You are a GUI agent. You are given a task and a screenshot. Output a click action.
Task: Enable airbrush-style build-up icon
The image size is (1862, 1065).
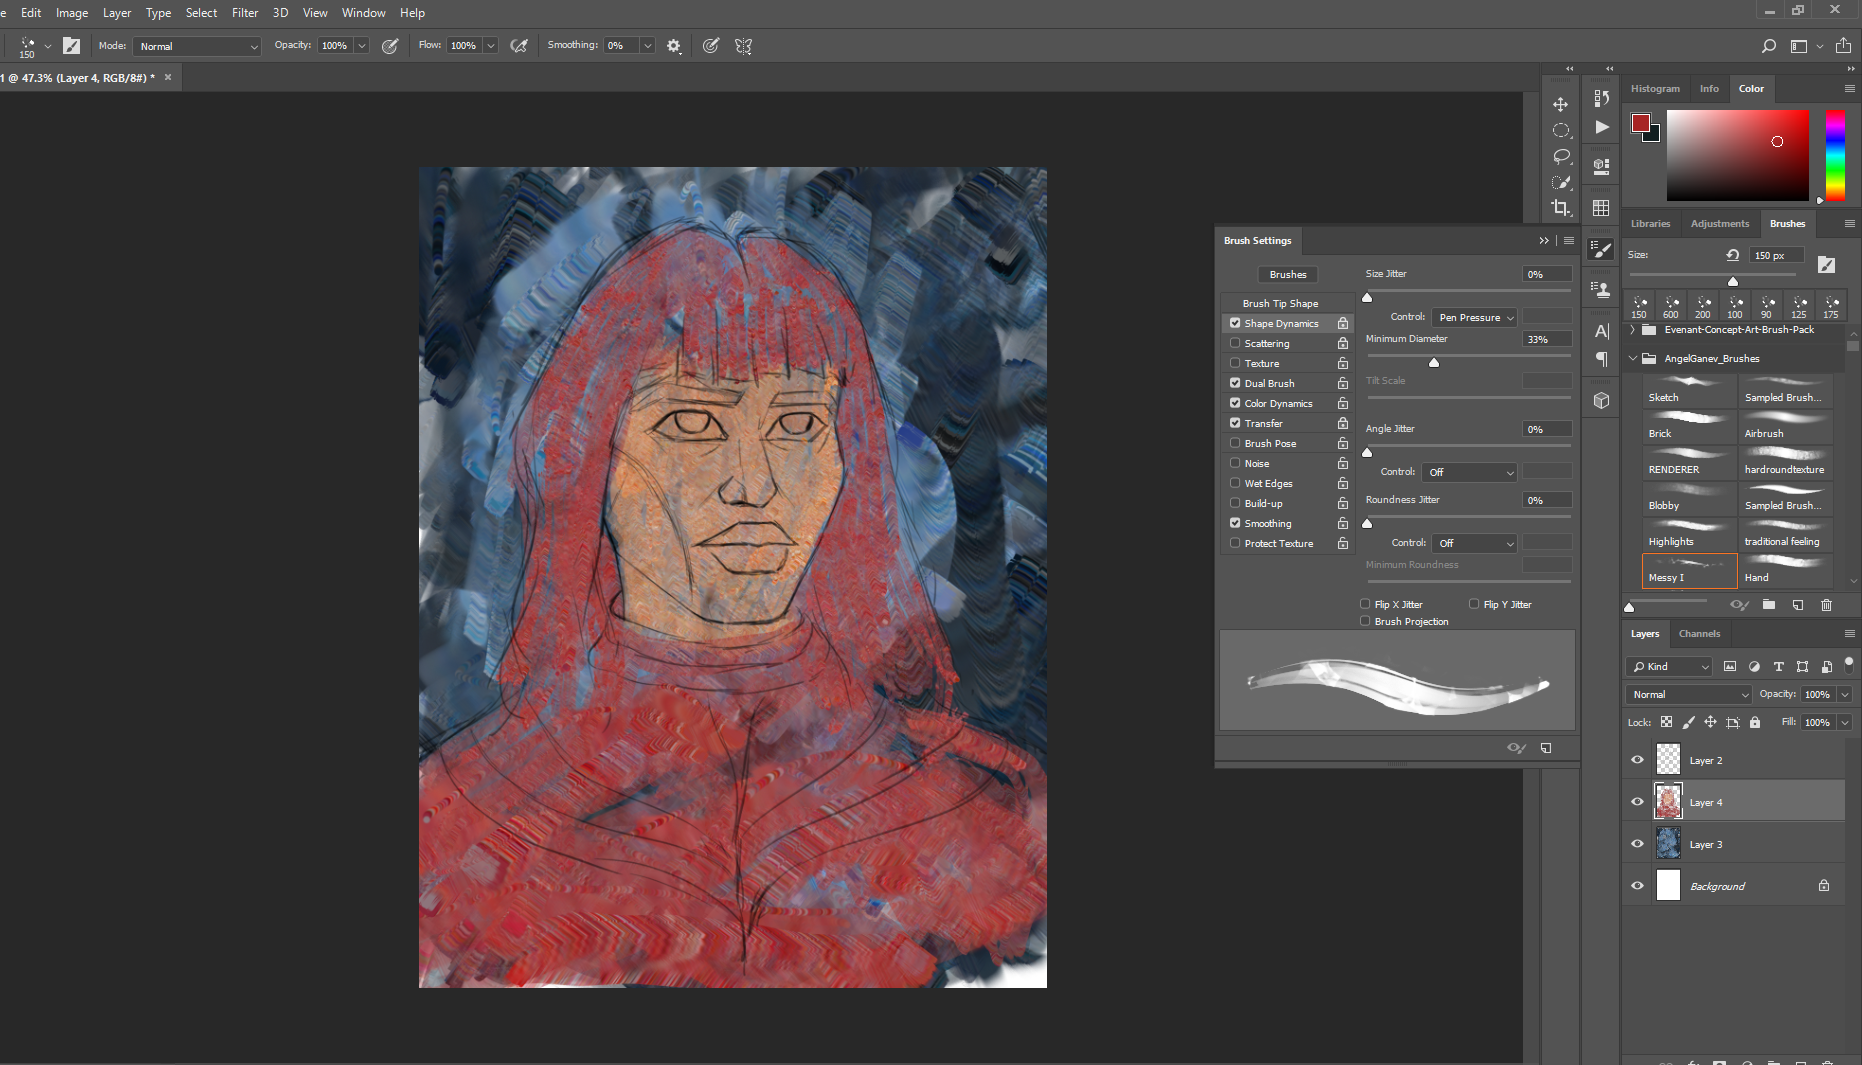(x=518, y=45)
